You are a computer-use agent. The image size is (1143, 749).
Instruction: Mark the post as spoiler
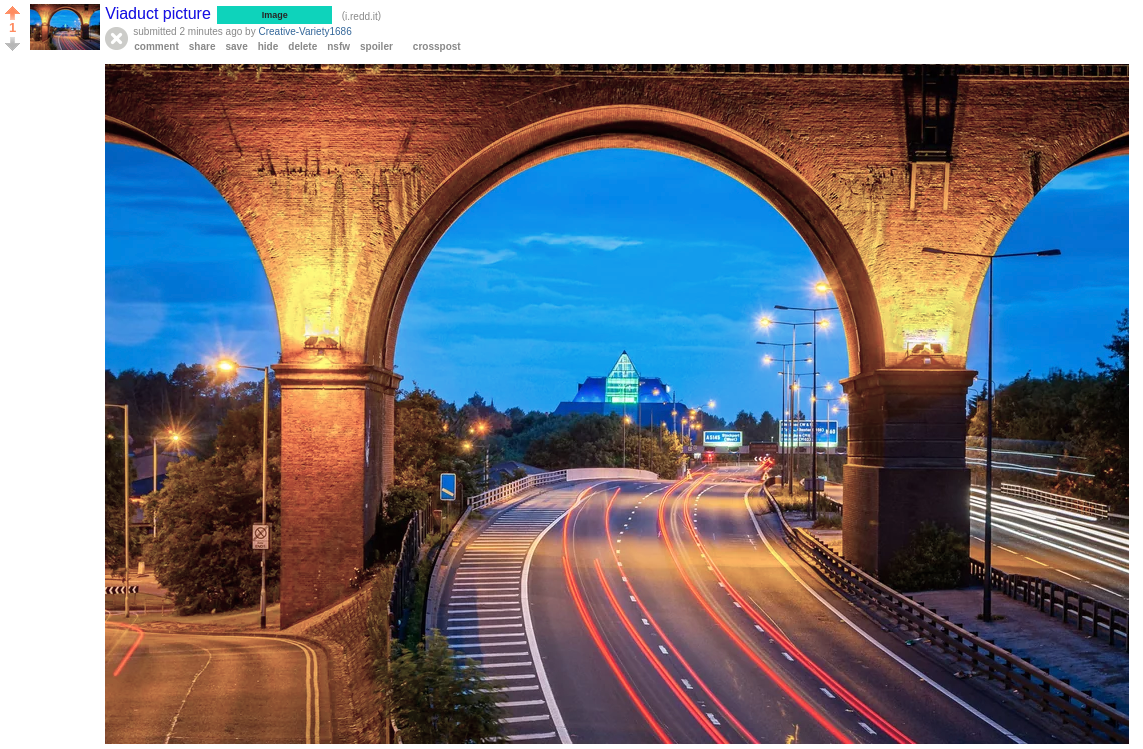coord(376,47)
